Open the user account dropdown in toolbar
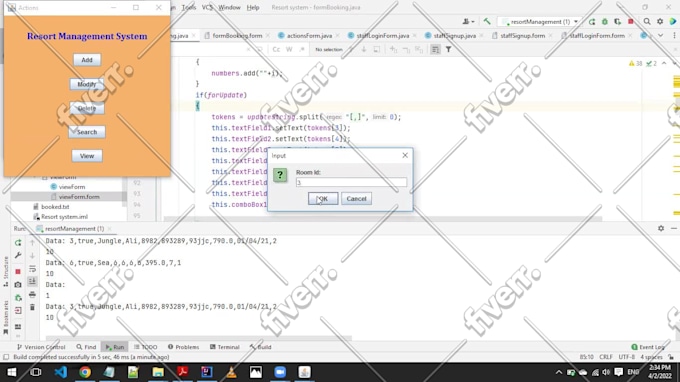 click(468, 21)
